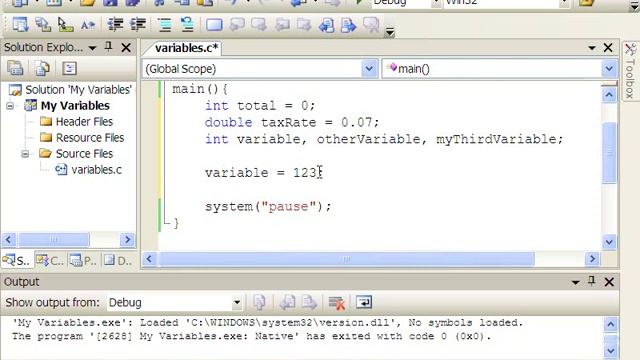Screen dimensions: 640x360
Task: Select the Header Files folder
Action: coord(84,122)
